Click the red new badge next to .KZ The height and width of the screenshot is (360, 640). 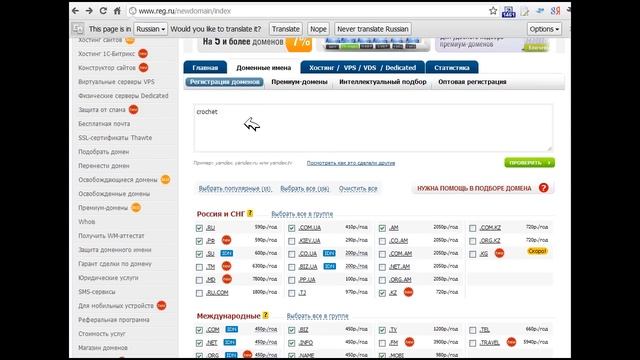pos(408,292)
